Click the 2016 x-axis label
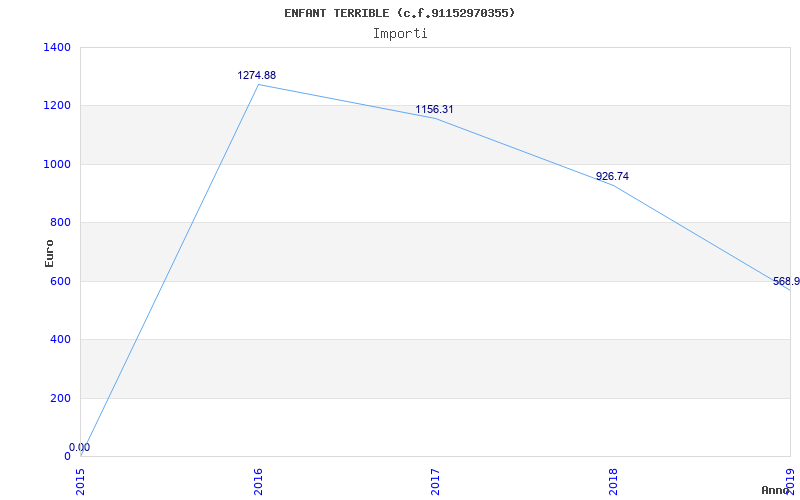800x500 pixels. point(259,481)
